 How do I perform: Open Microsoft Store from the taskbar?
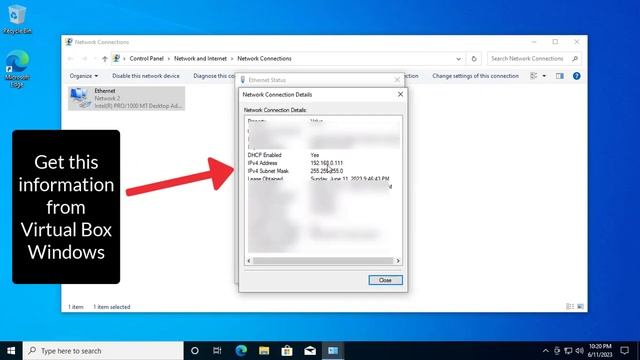click(287, 351)
